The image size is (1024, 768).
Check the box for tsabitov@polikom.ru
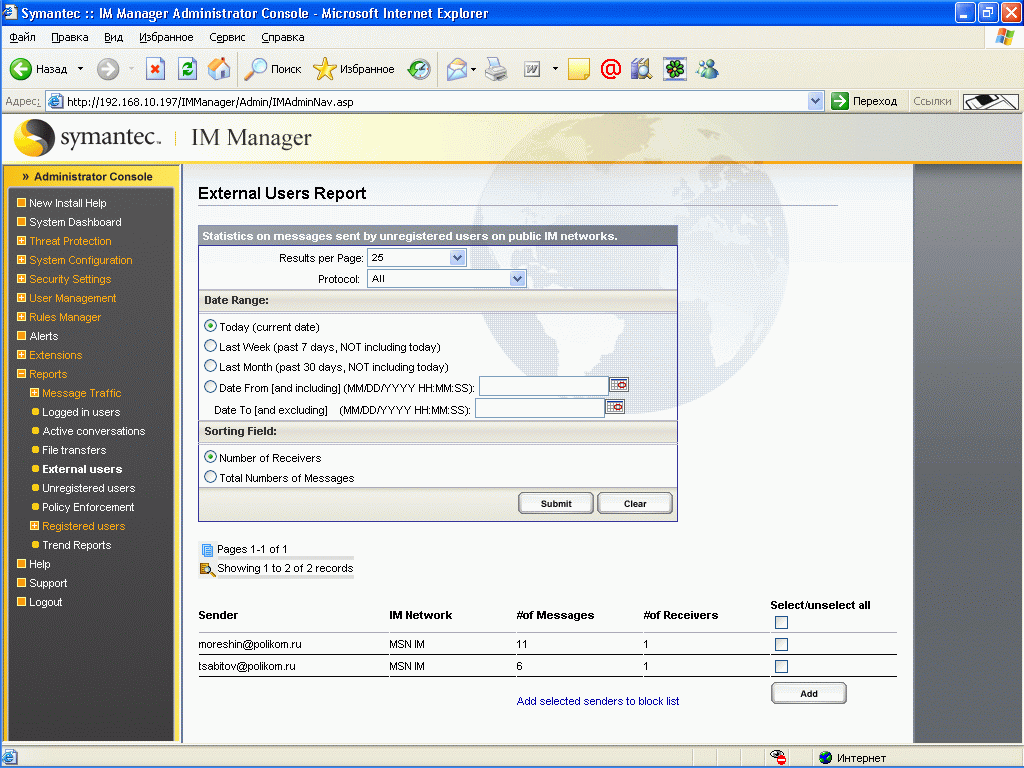pyautogui.click(x=781, y=666)
